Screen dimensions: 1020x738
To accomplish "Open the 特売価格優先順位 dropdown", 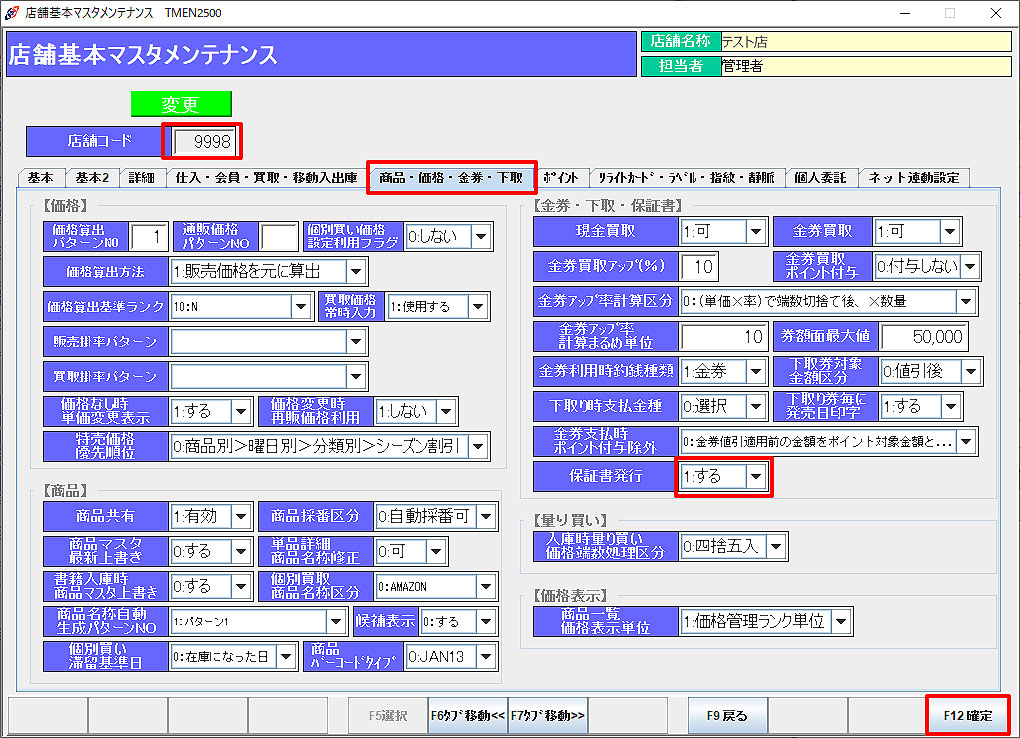I will pos(479,446).
